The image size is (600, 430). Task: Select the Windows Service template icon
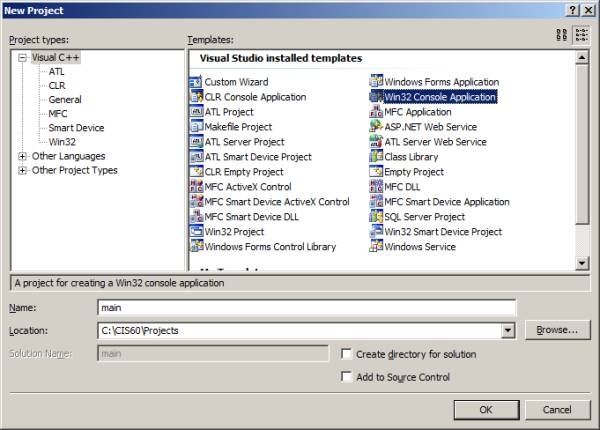tap(376, 246)
